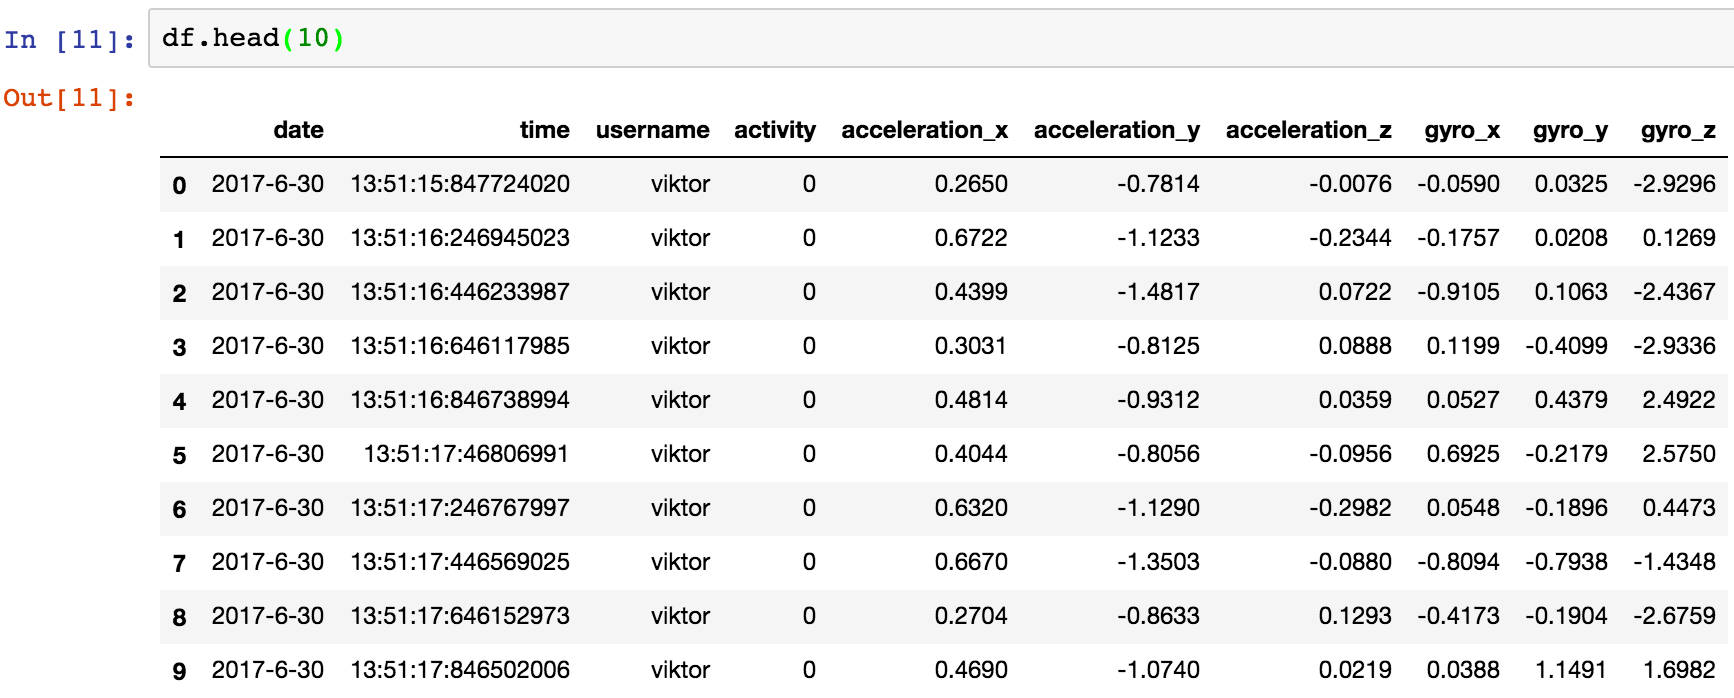Select the gyro_y column header

pyautogui.click(x=1570, y=130)
